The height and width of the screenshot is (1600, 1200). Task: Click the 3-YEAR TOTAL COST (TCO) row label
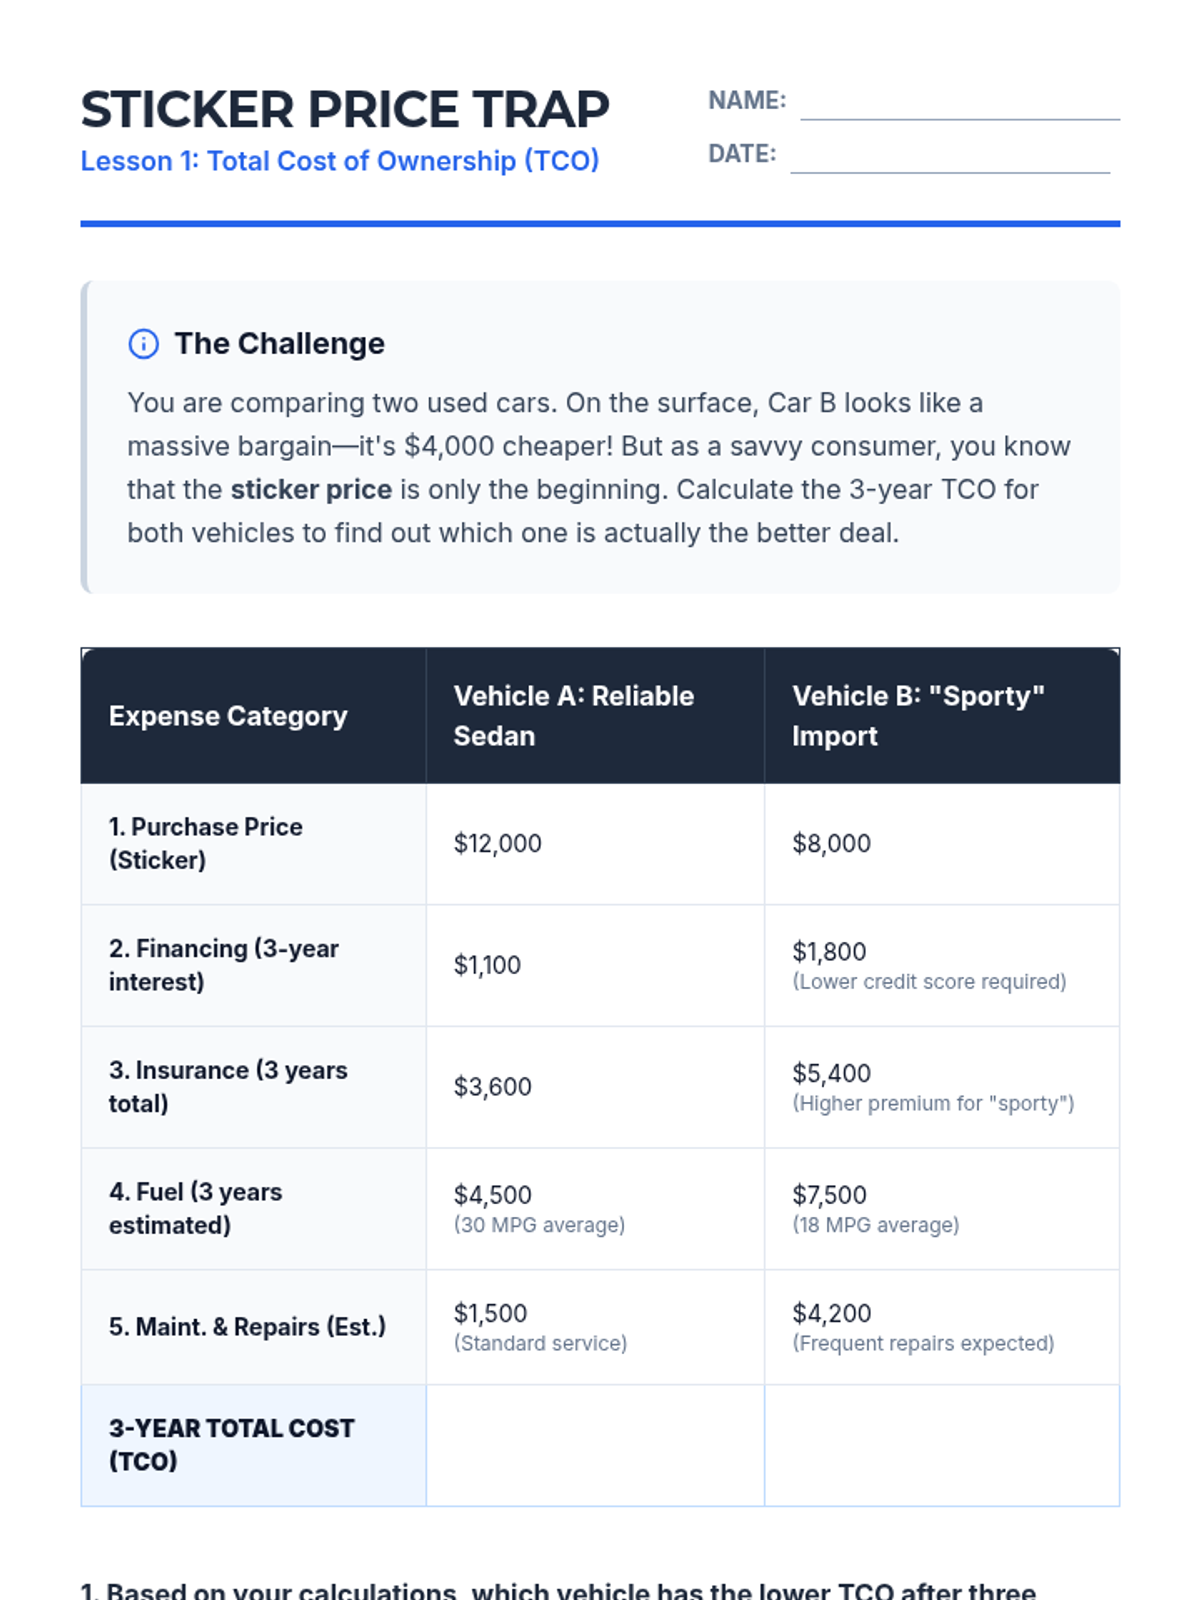pyautogui.click(x=231, y=1445)
